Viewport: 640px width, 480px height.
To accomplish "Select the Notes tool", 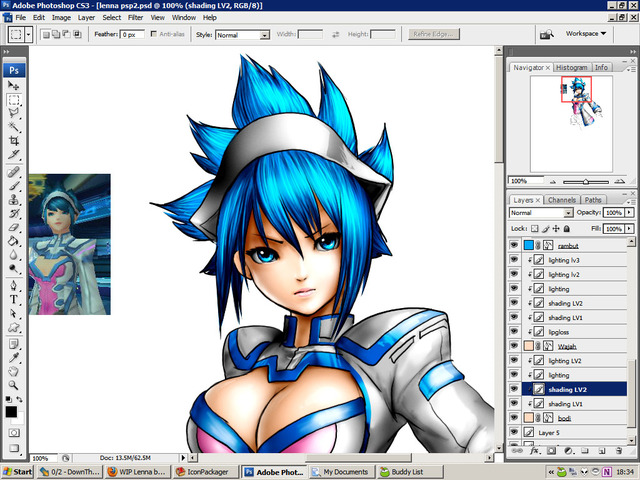I will point(13,344).
